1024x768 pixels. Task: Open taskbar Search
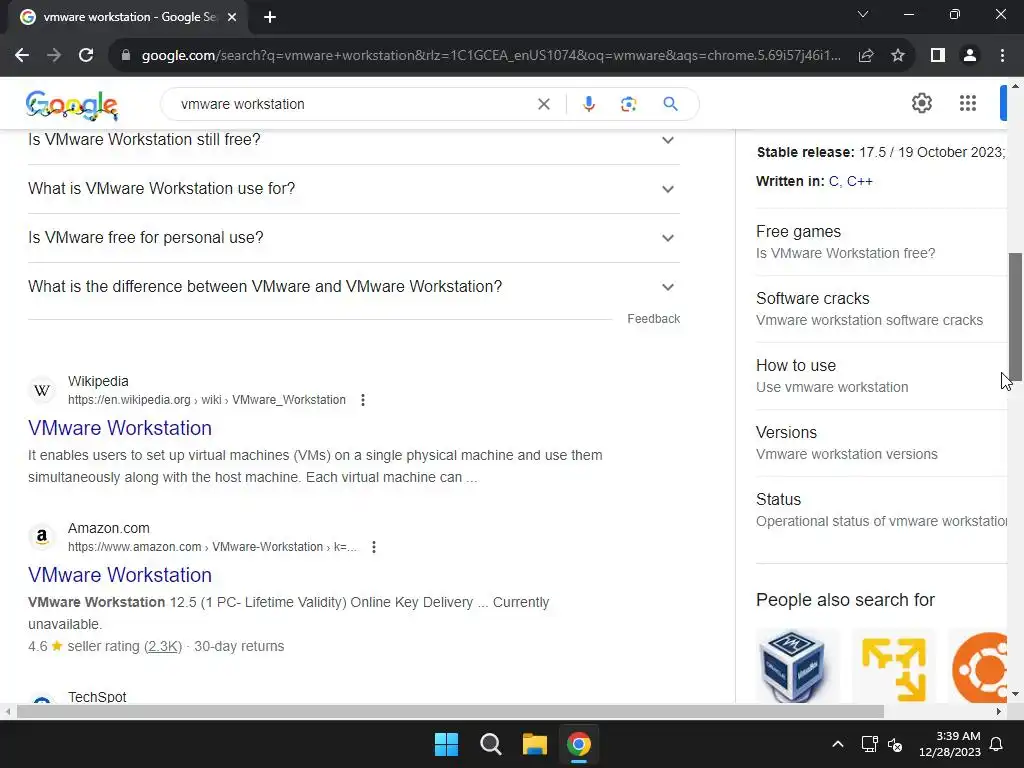click(490, 744)
